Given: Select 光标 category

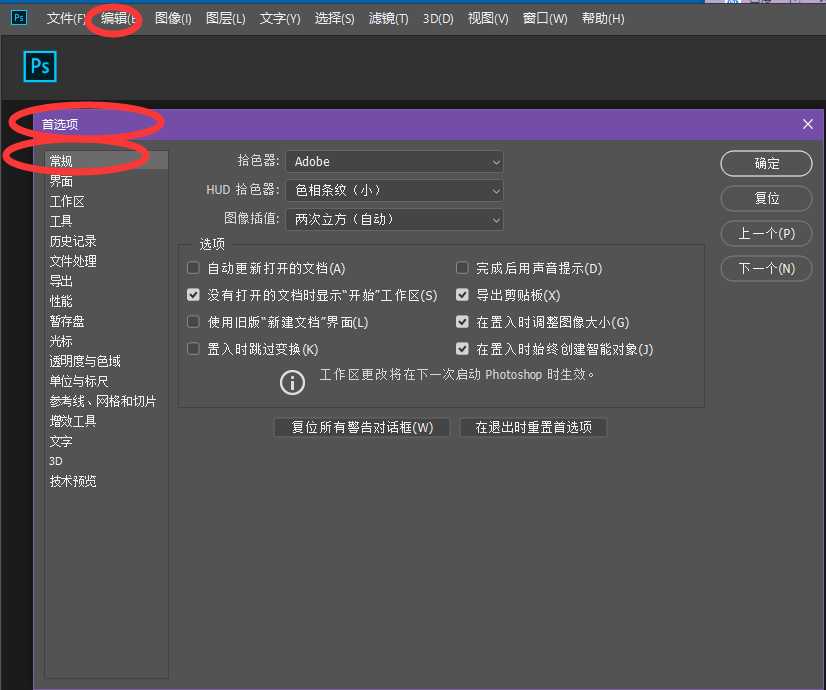Looking at the screenshot, I should pos(61,341).
